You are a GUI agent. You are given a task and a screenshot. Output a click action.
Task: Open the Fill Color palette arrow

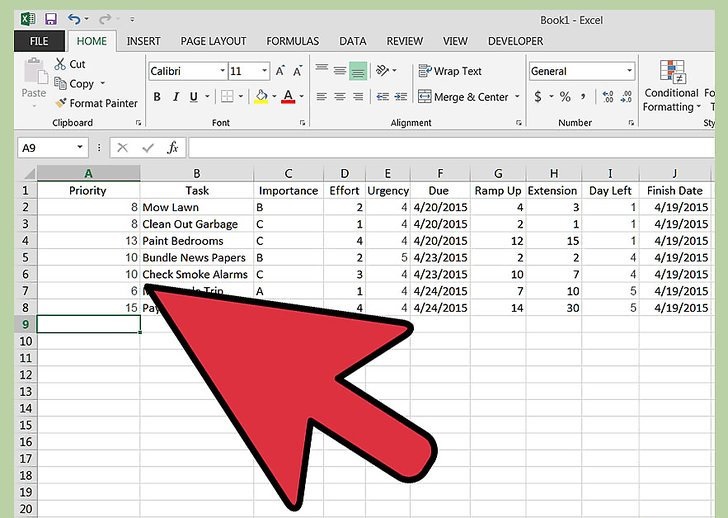(x=274, y=97)
